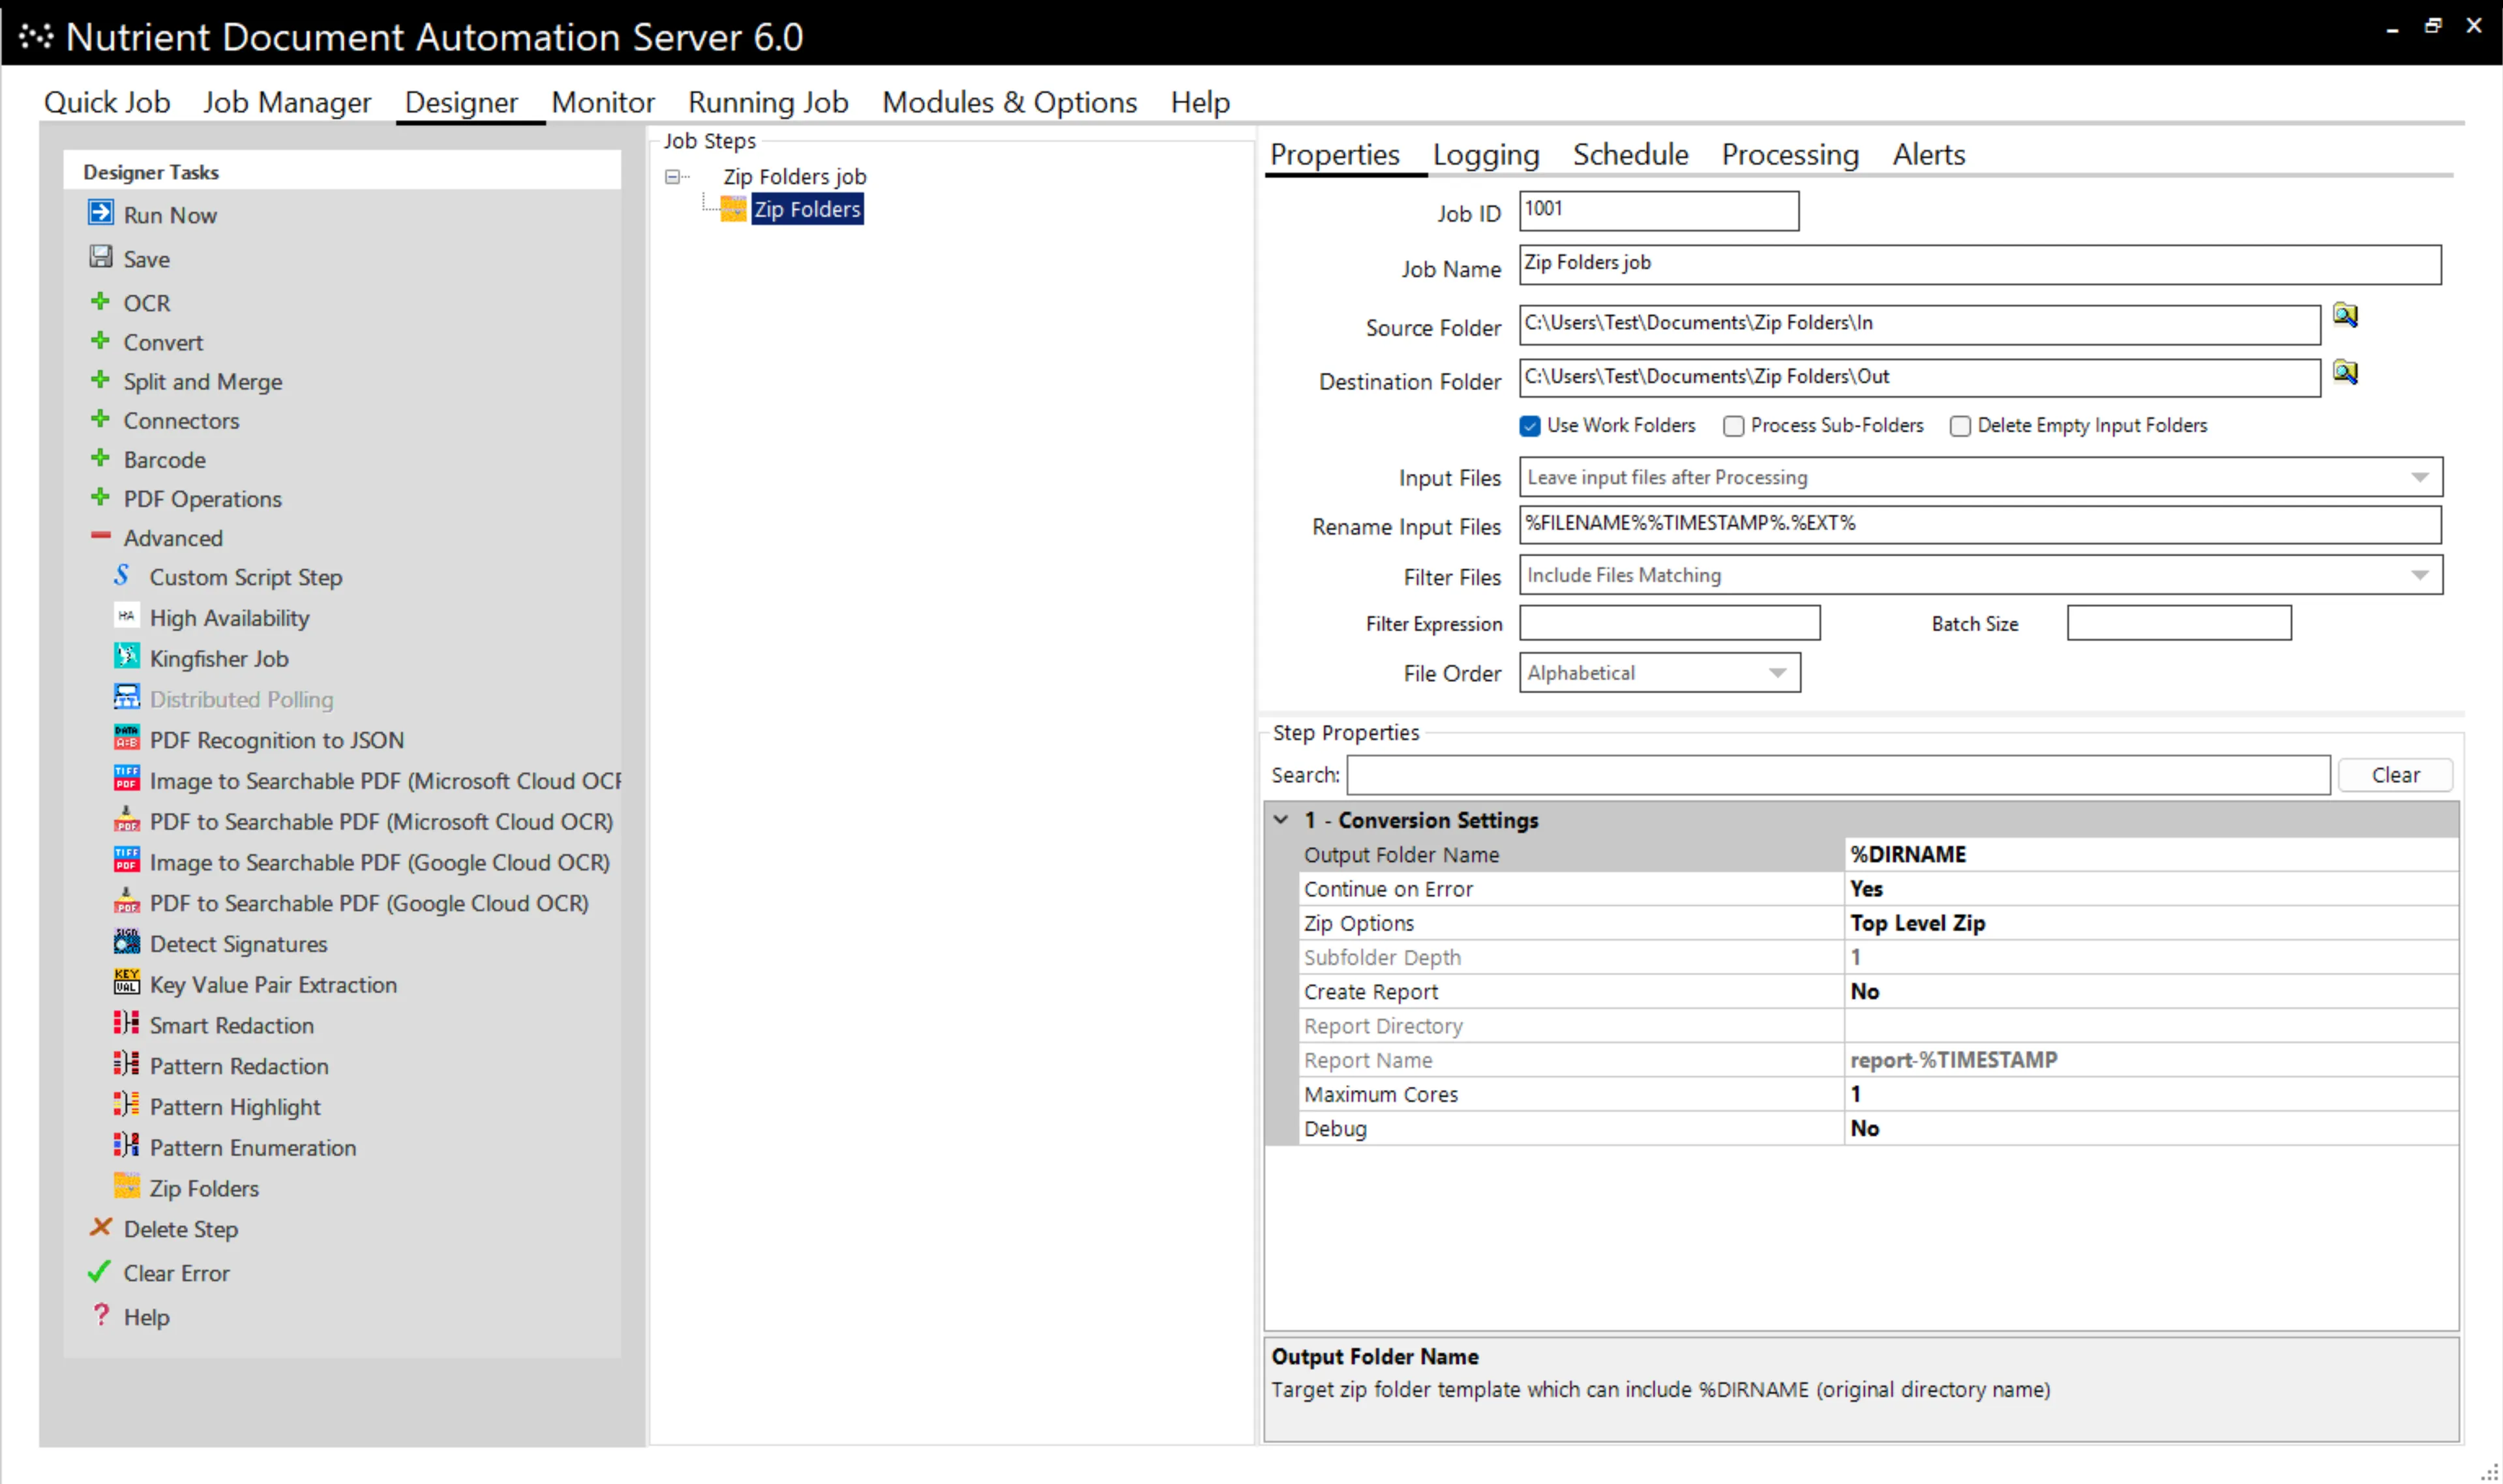Select Clear Error in Designer Tasks
Image resolution: width=2503 pixels, height=1484 pixels.
tap(176, 1273)
